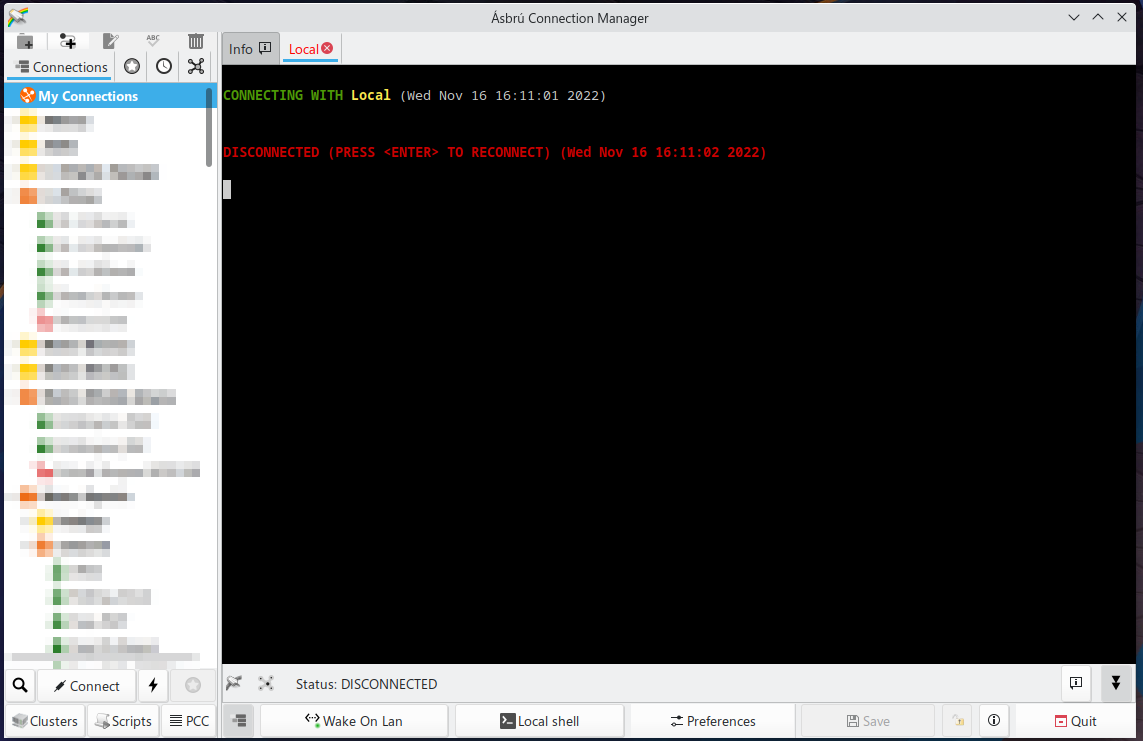Viewport: 1143px width, 741px height.
Task: Click the cluster icon in status bar
Action: pyautogui.click(x=266, y=683)
